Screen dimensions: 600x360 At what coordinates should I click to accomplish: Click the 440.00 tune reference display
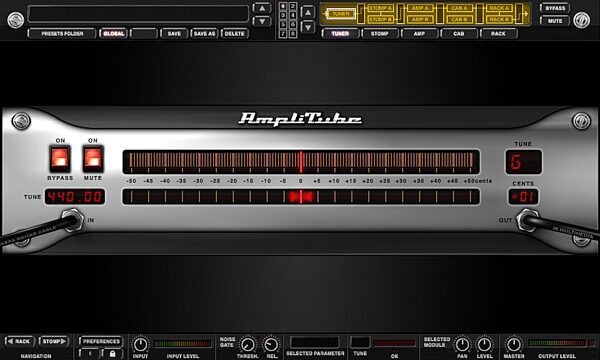(x=75, y=197)
